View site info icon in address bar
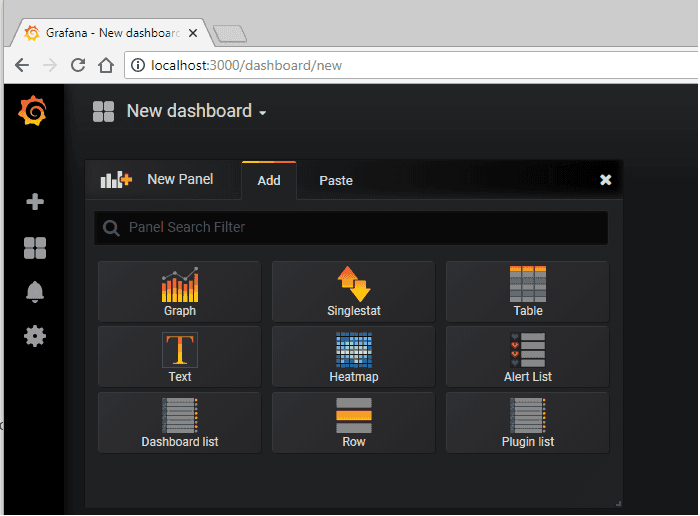The width and height of the screenshot is (700, 516). 138,66
